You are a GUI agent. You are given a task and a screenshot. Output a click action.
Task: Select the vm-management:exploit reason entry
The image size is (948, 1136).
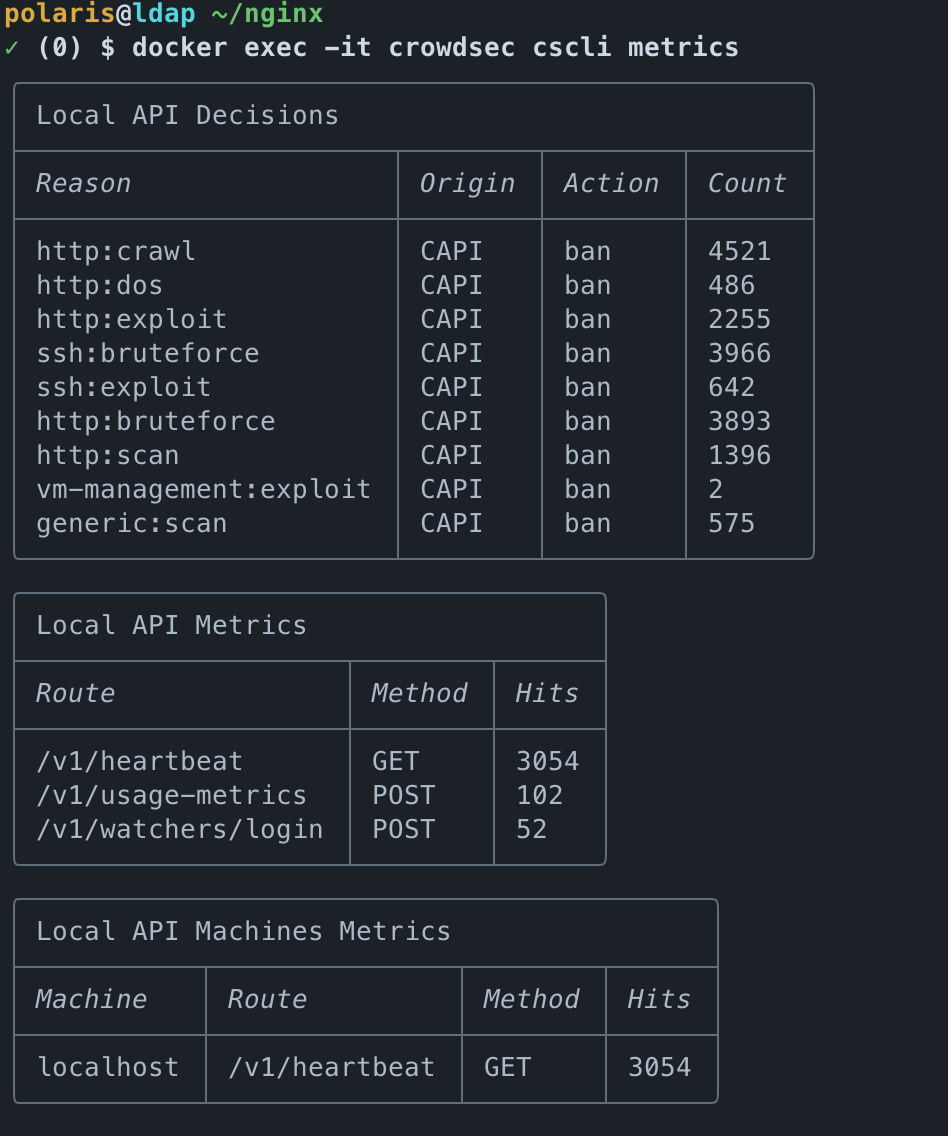click(x=204, y=490)
